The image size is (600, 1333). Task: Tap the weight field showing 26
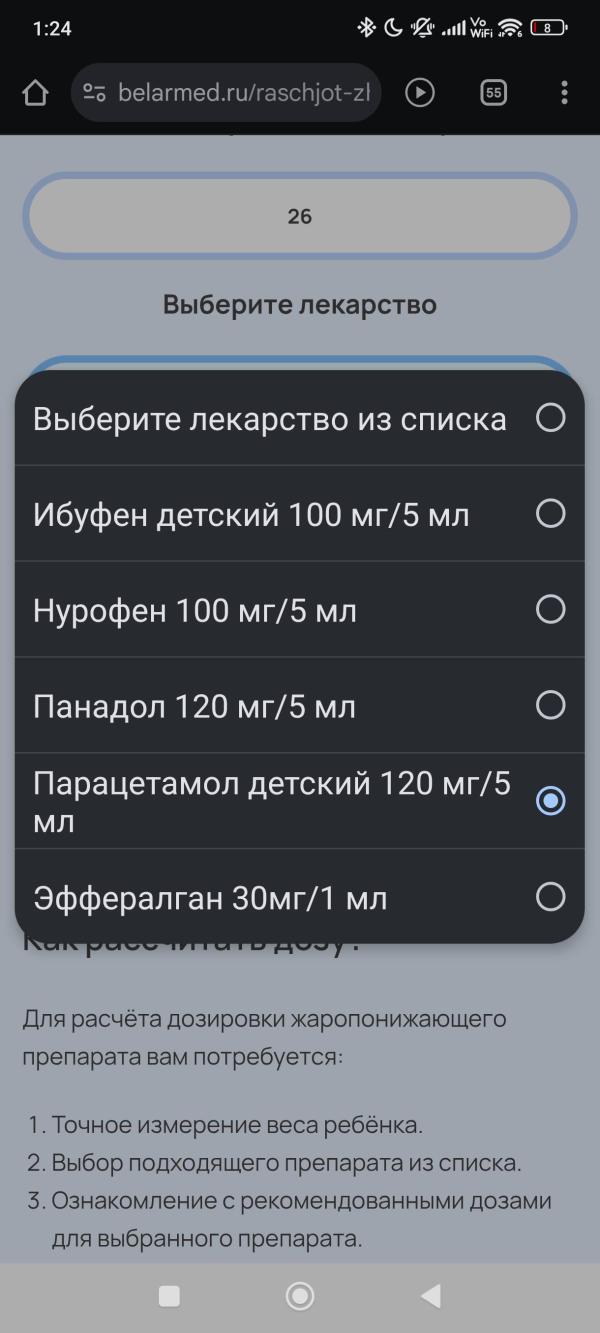[x=300, y=216]
